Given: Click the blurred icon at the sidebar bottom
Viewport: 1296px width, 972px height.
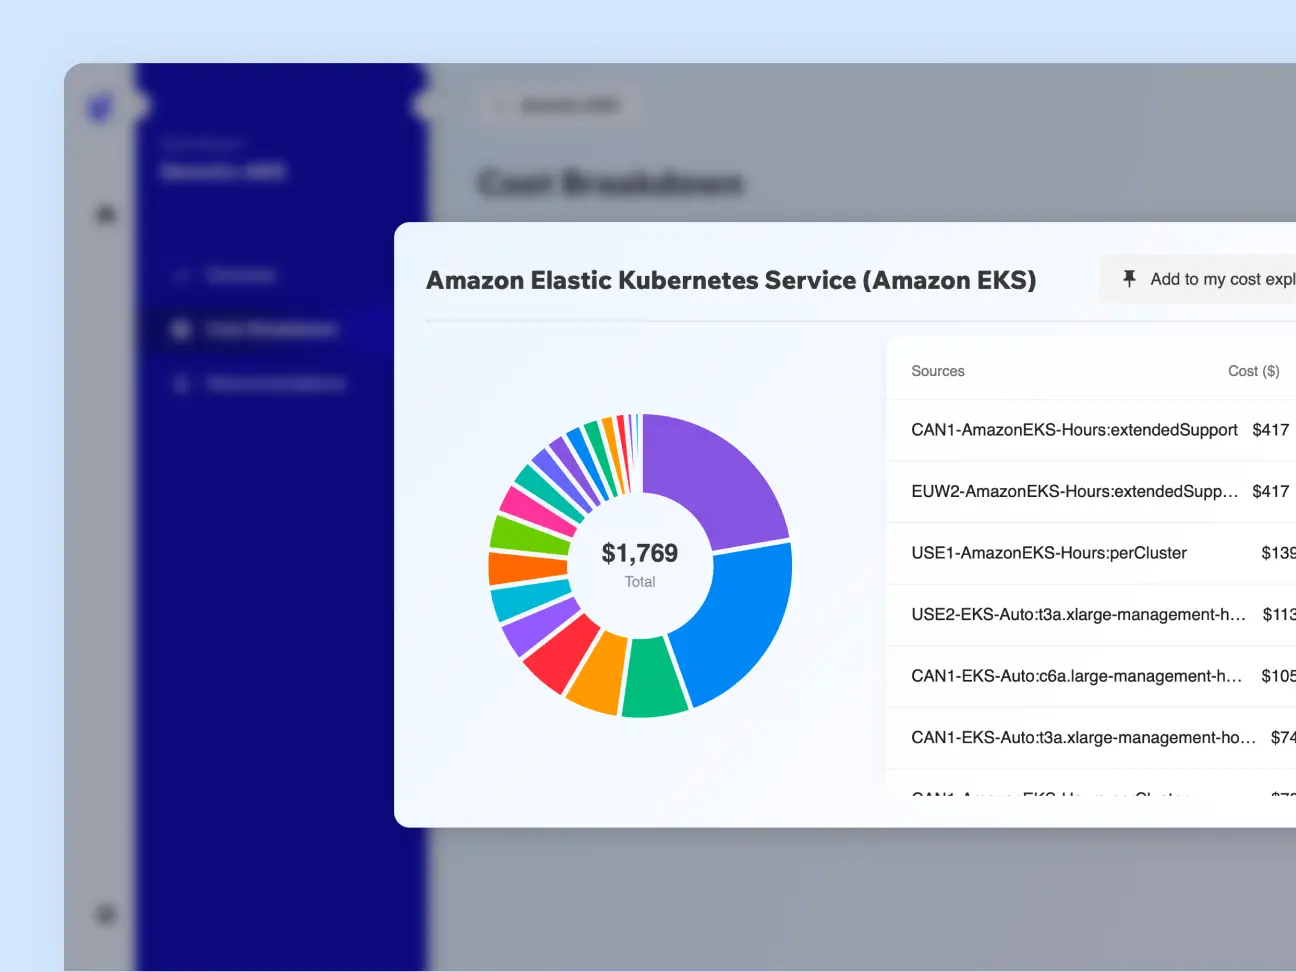Looking at the screenshot, I should [105, 914].
